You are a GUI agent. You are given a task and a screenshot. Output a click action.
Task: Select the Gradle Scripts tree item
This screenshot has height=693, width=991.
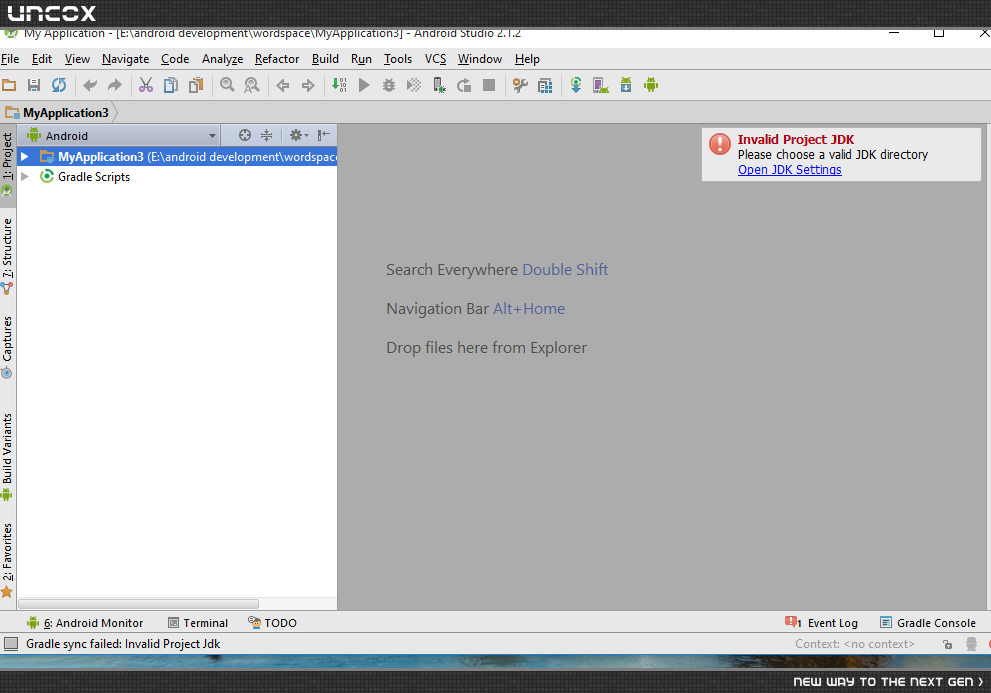[94, 177]
